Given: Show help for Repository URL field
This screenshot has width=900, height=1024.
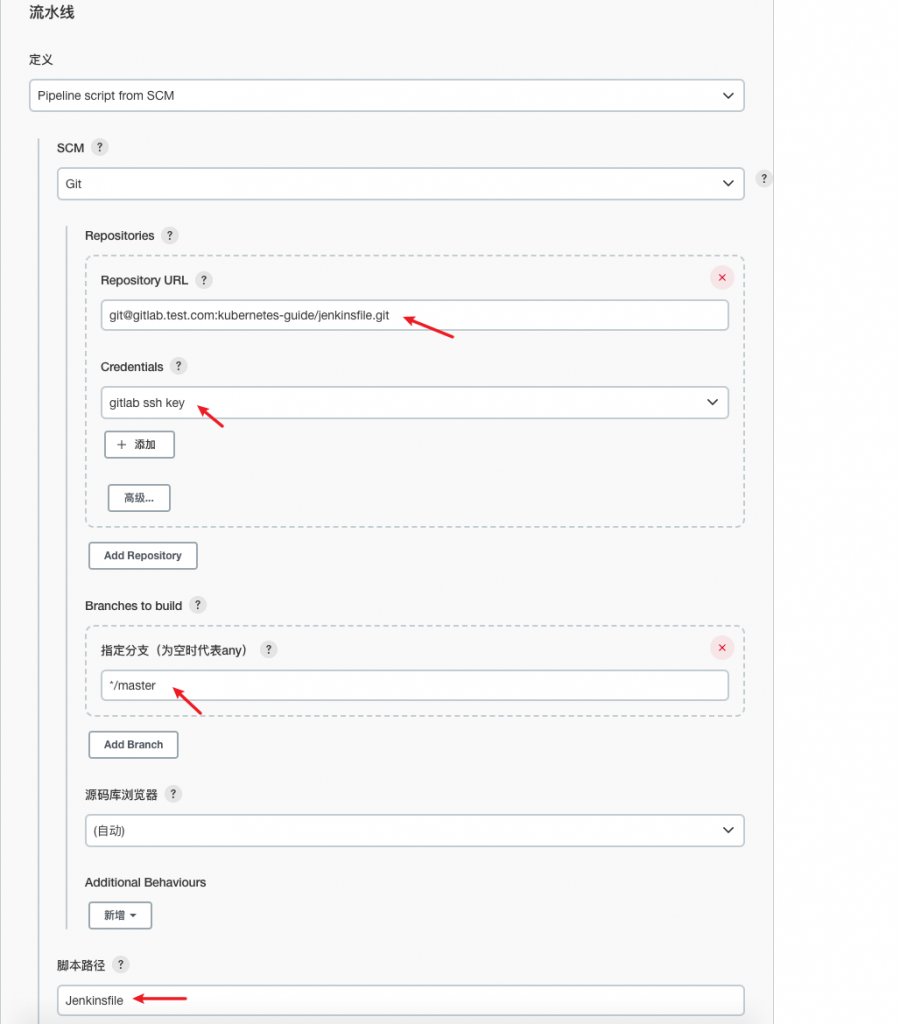Looking at the screenshot, I should click(x=204, y=280).
